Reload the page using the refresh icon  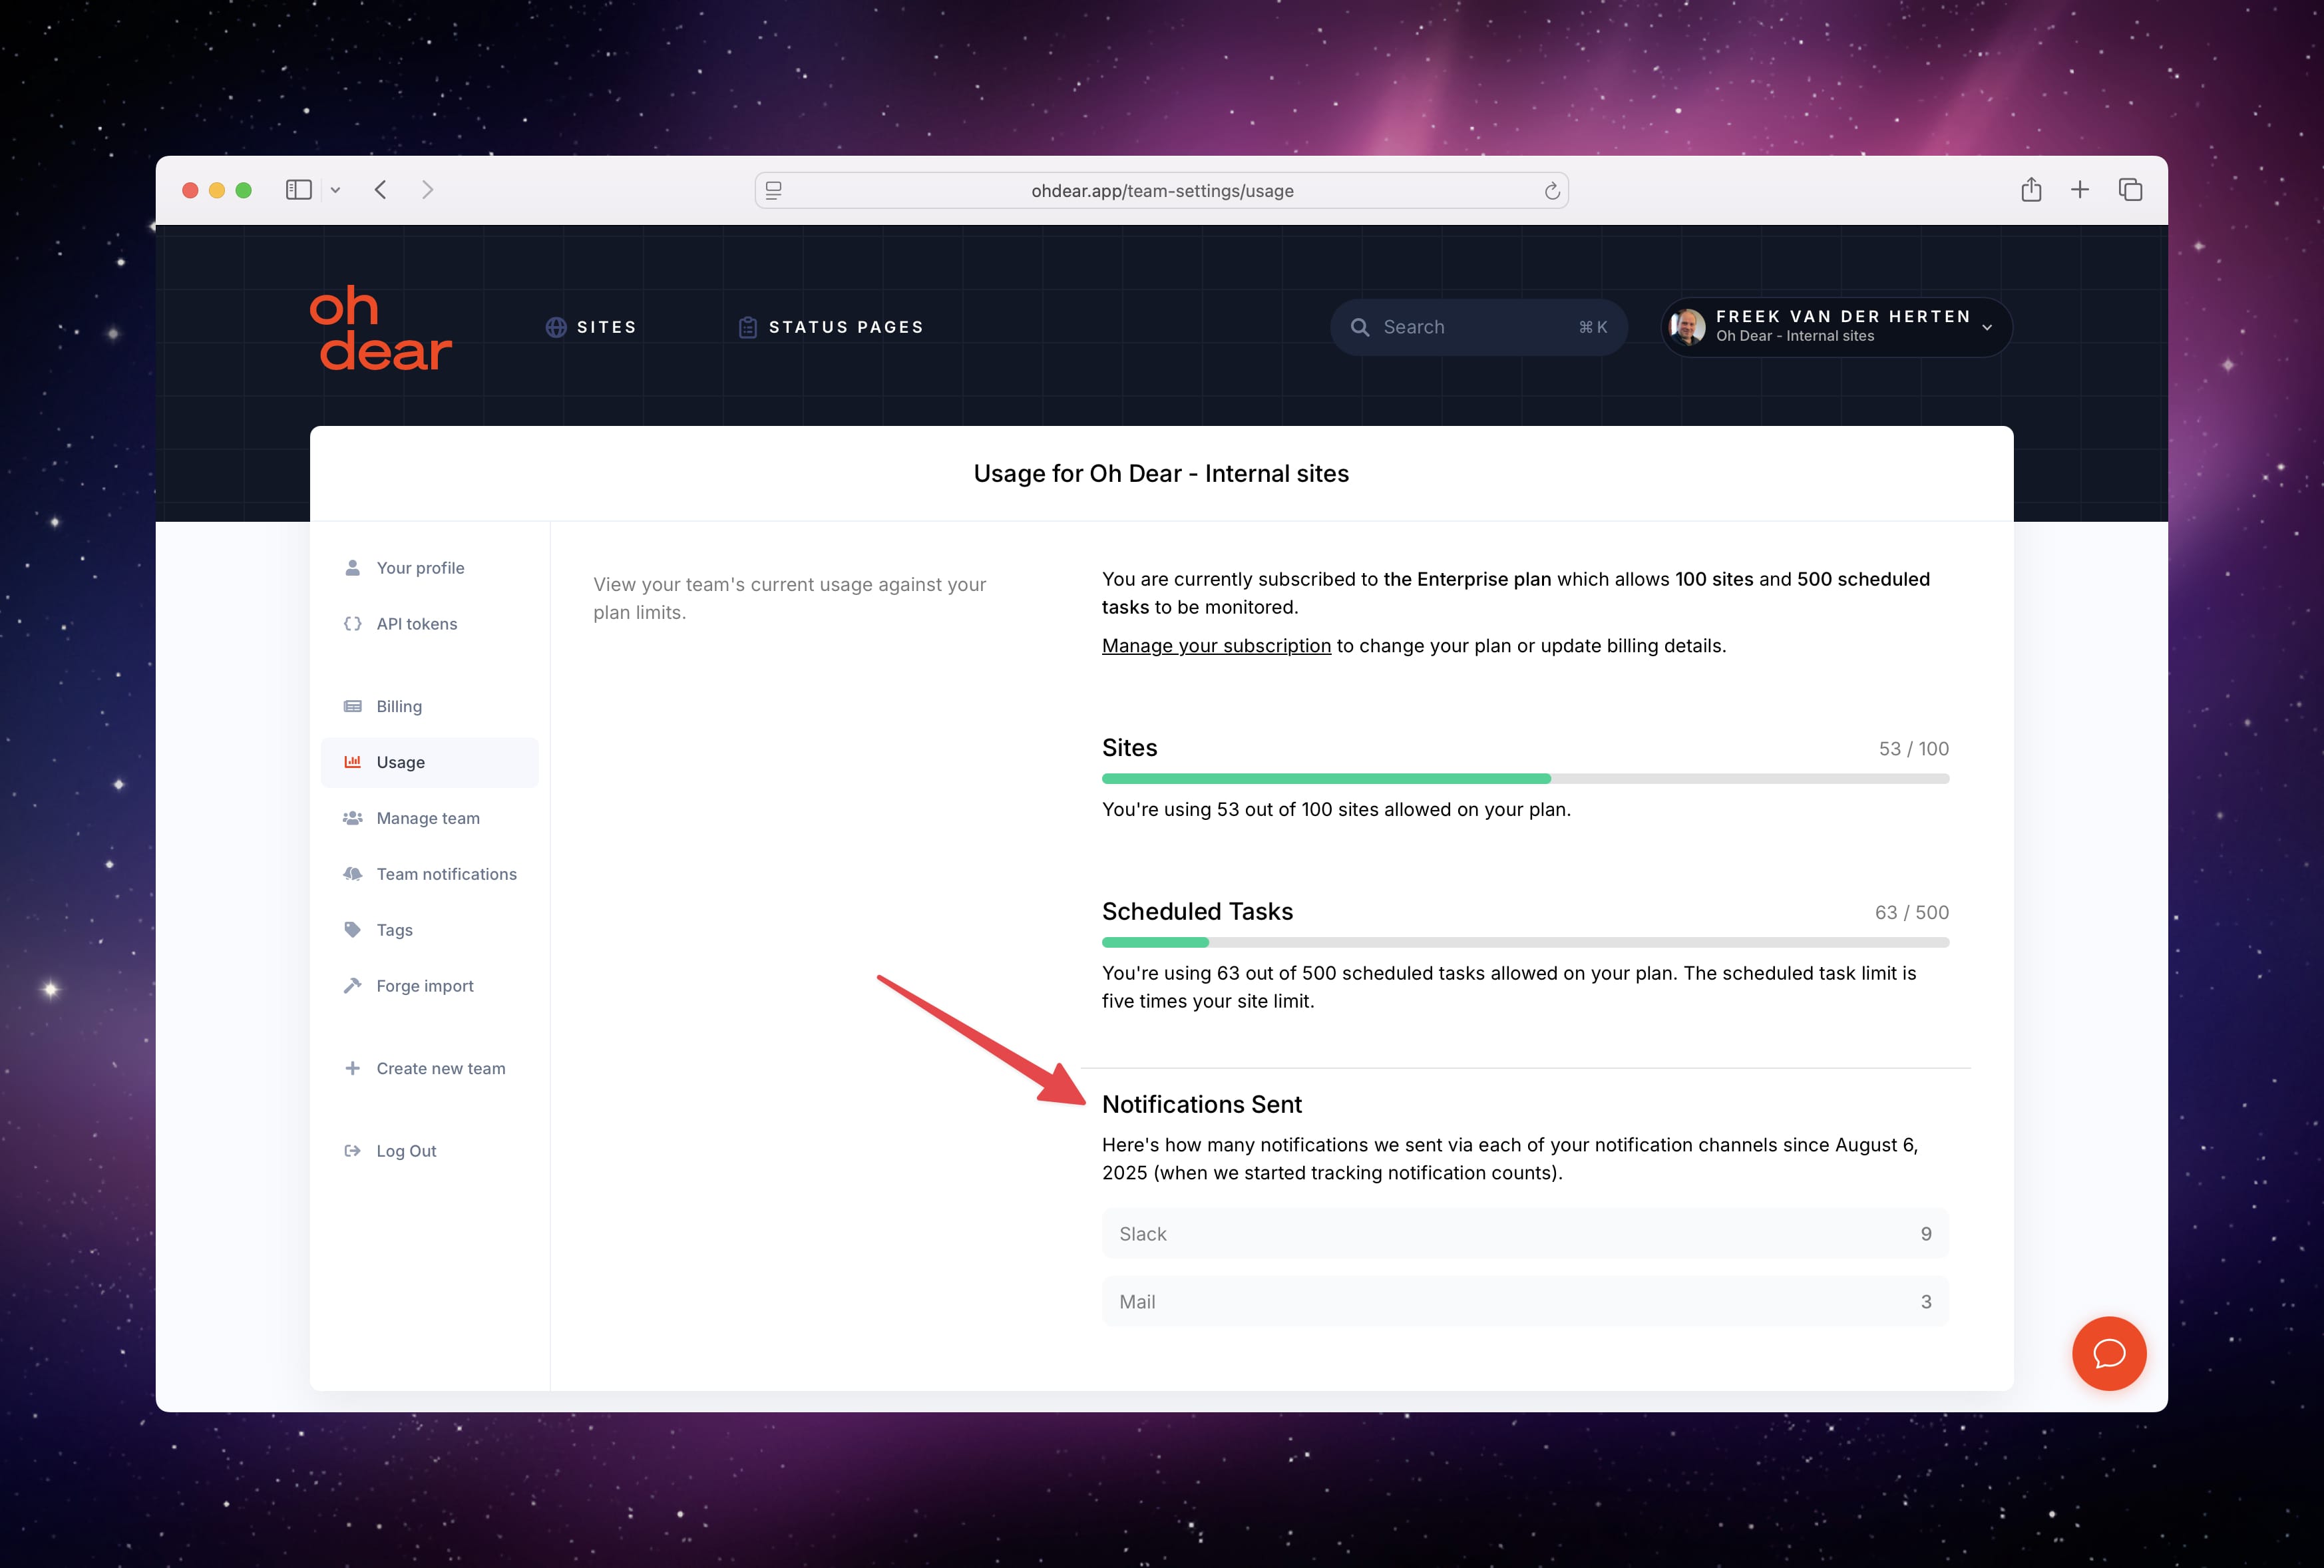(x=1551, y=190)
